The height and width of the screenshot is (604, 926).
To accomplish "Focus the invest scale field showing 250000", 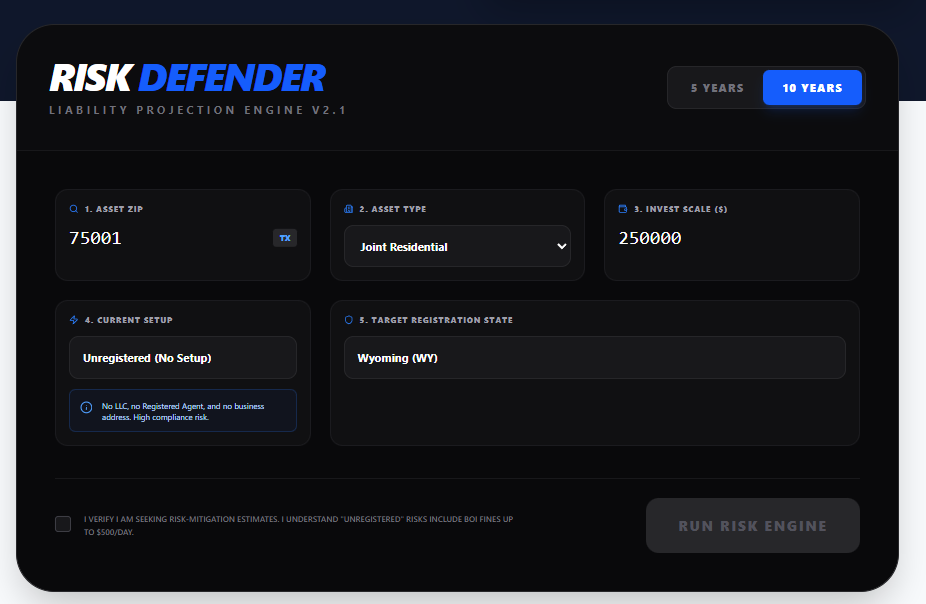I will [730, 238].
